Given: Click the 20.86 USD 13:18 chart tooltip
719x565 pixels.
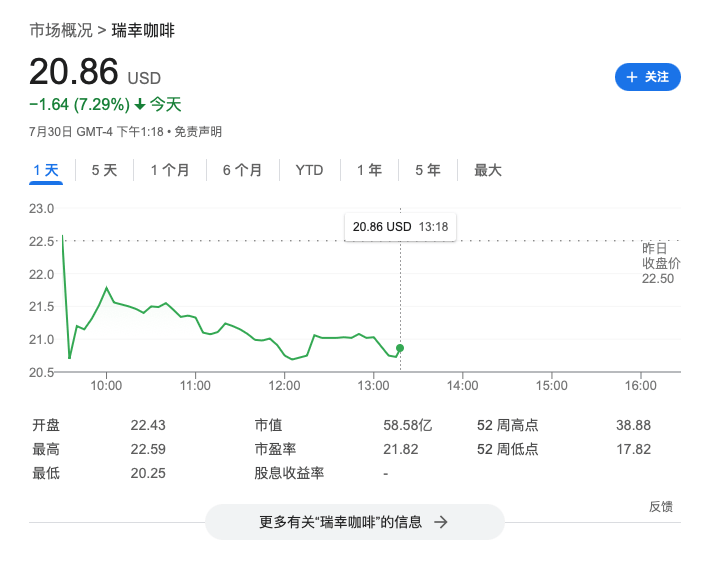Looking at the screenshot, I should pyautogui.click(x=400, y=227).
